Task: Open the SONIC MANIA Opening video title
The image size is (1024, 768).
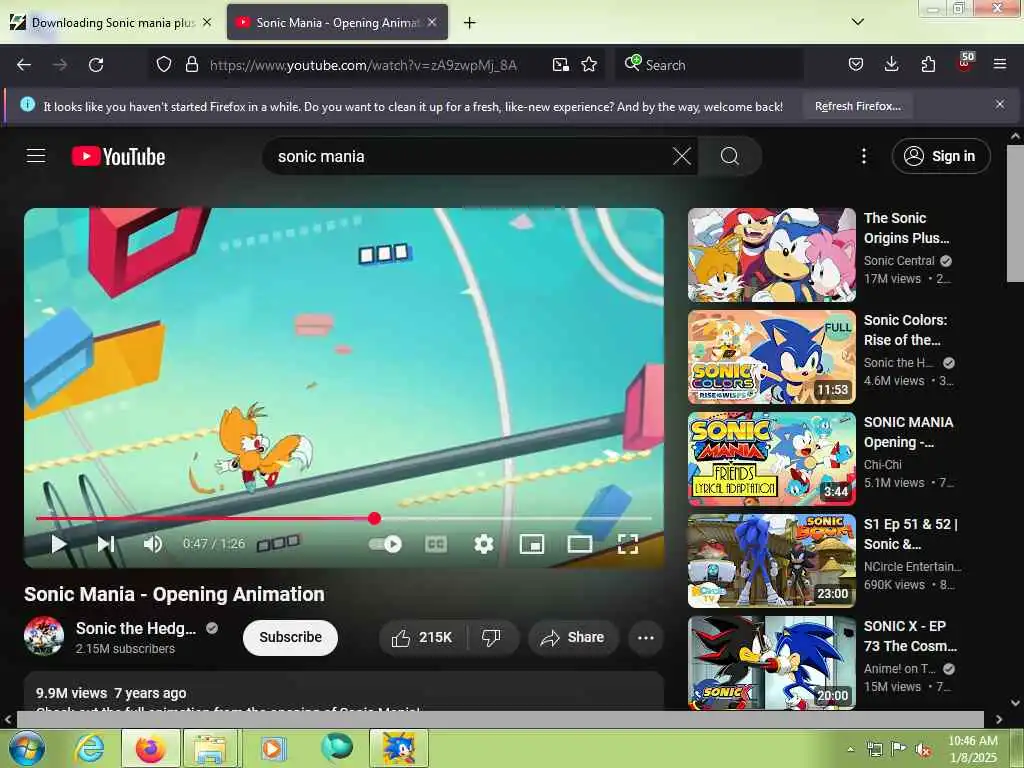Action: [908, 432]
